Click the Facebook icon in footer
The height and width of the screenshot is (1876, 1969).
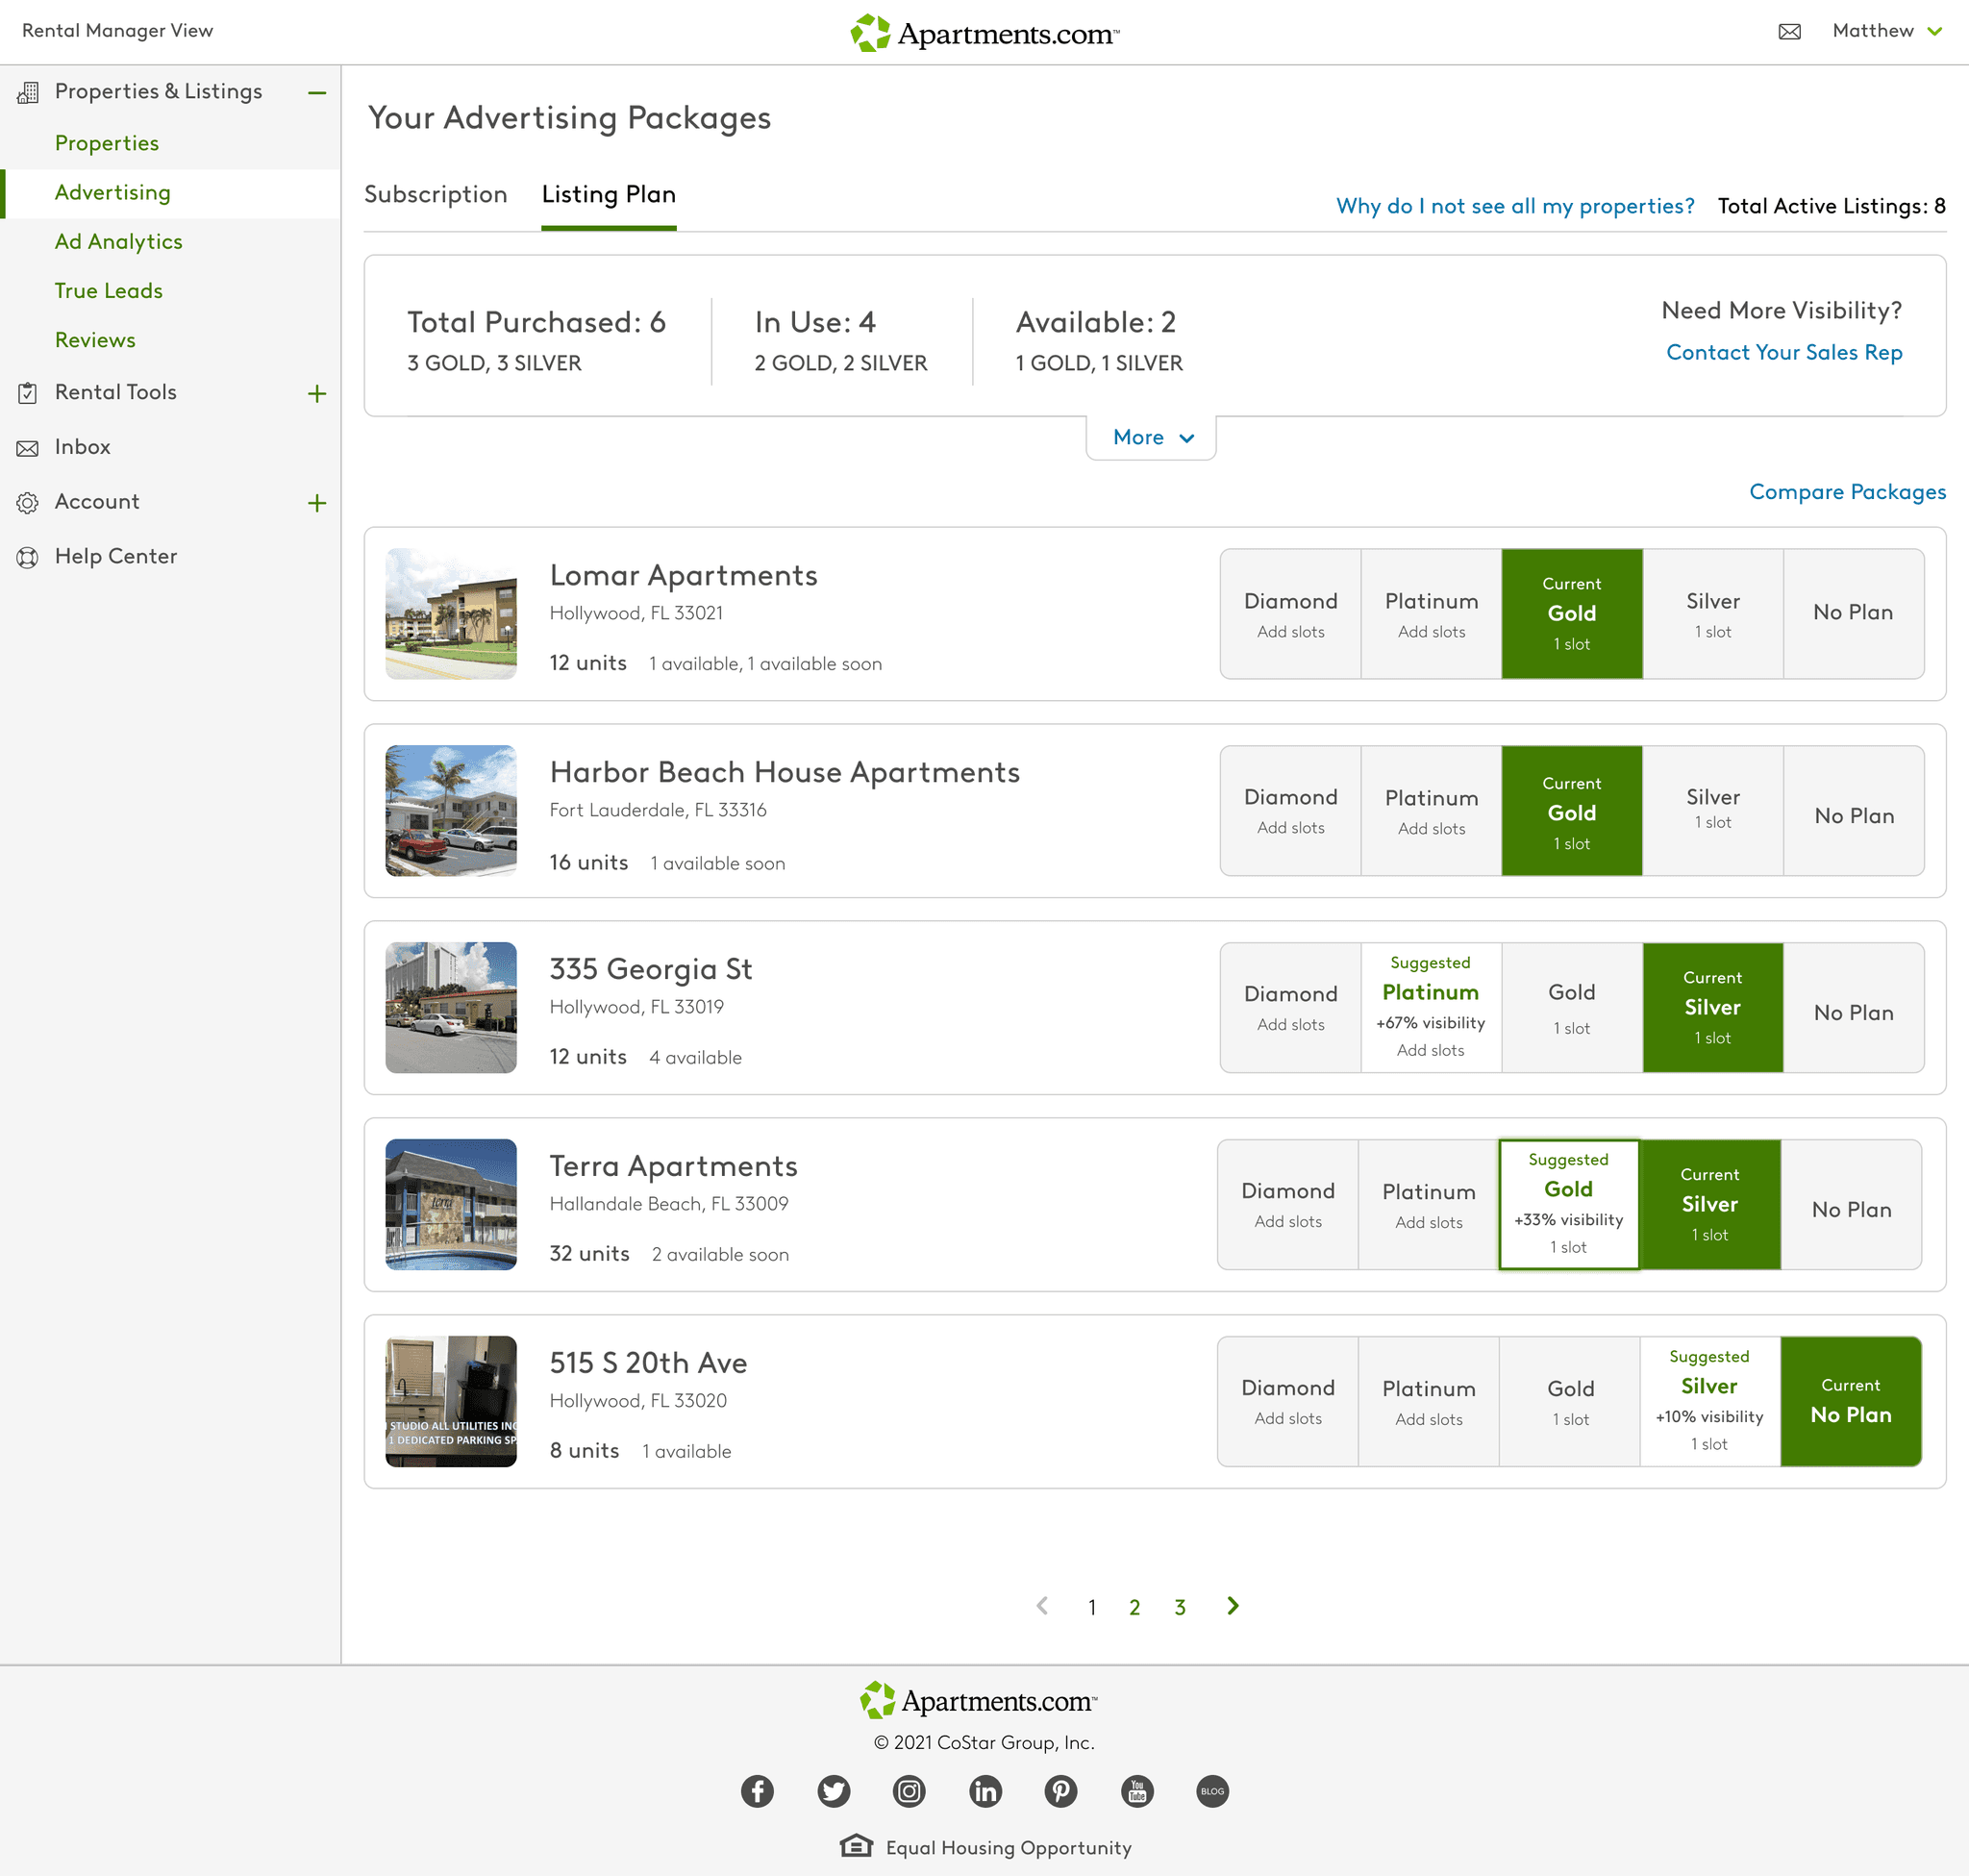[757, 1791]
